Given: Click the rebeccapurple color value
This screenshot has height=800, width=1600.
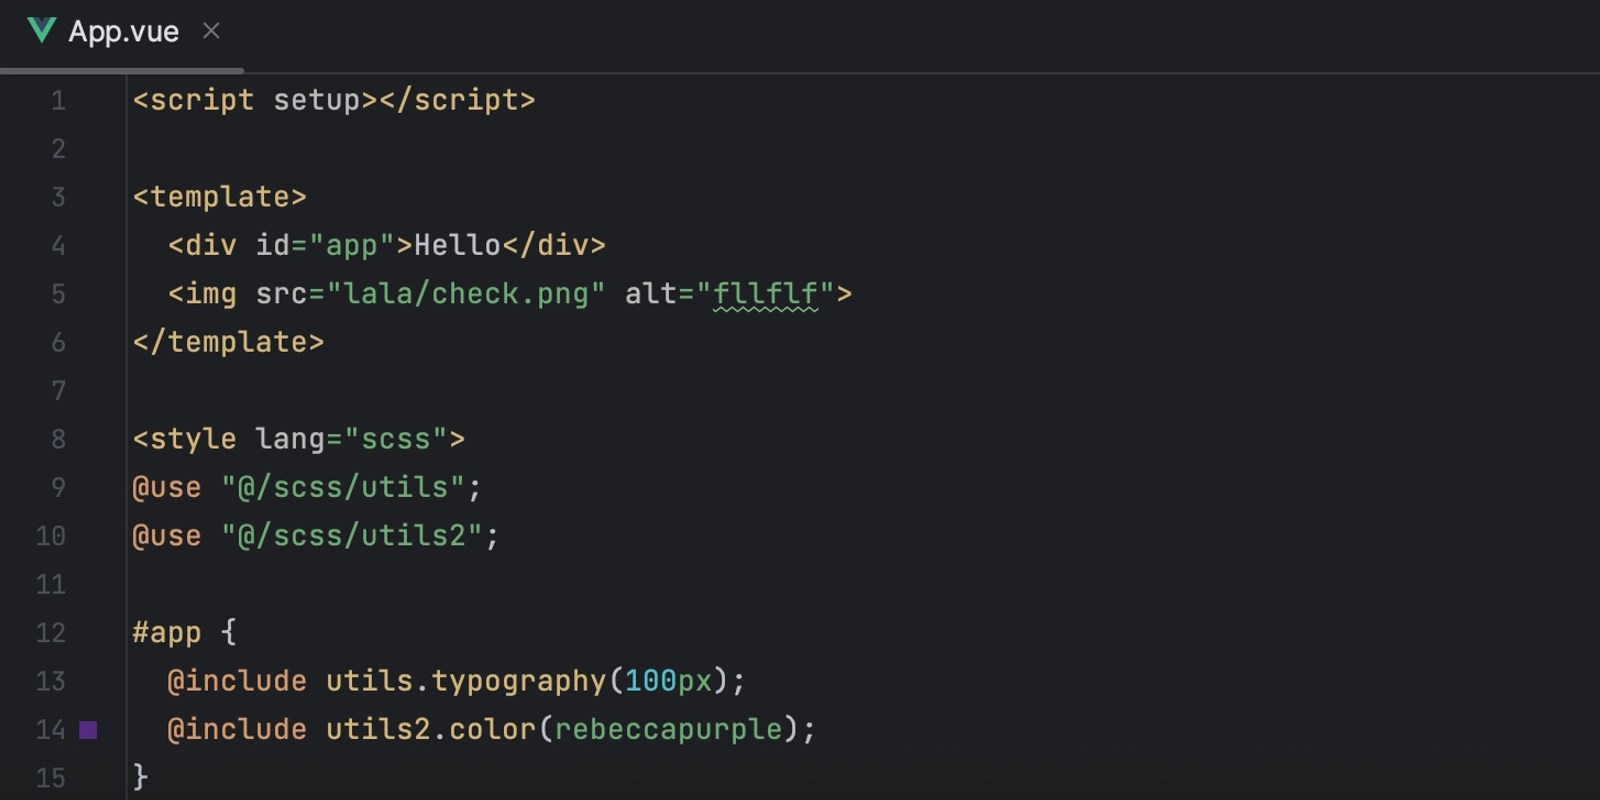Looking at the screenshot, I should [668, 729].
